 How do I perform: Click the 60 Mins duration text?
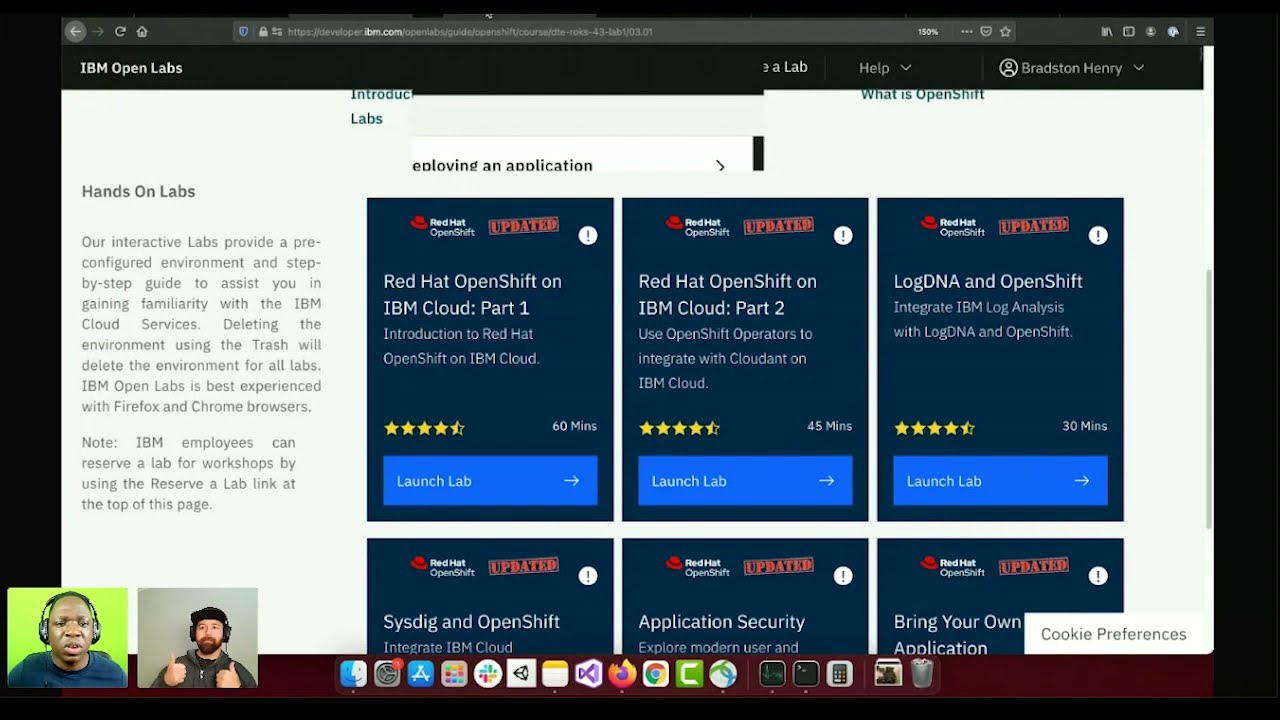(574, 426)
